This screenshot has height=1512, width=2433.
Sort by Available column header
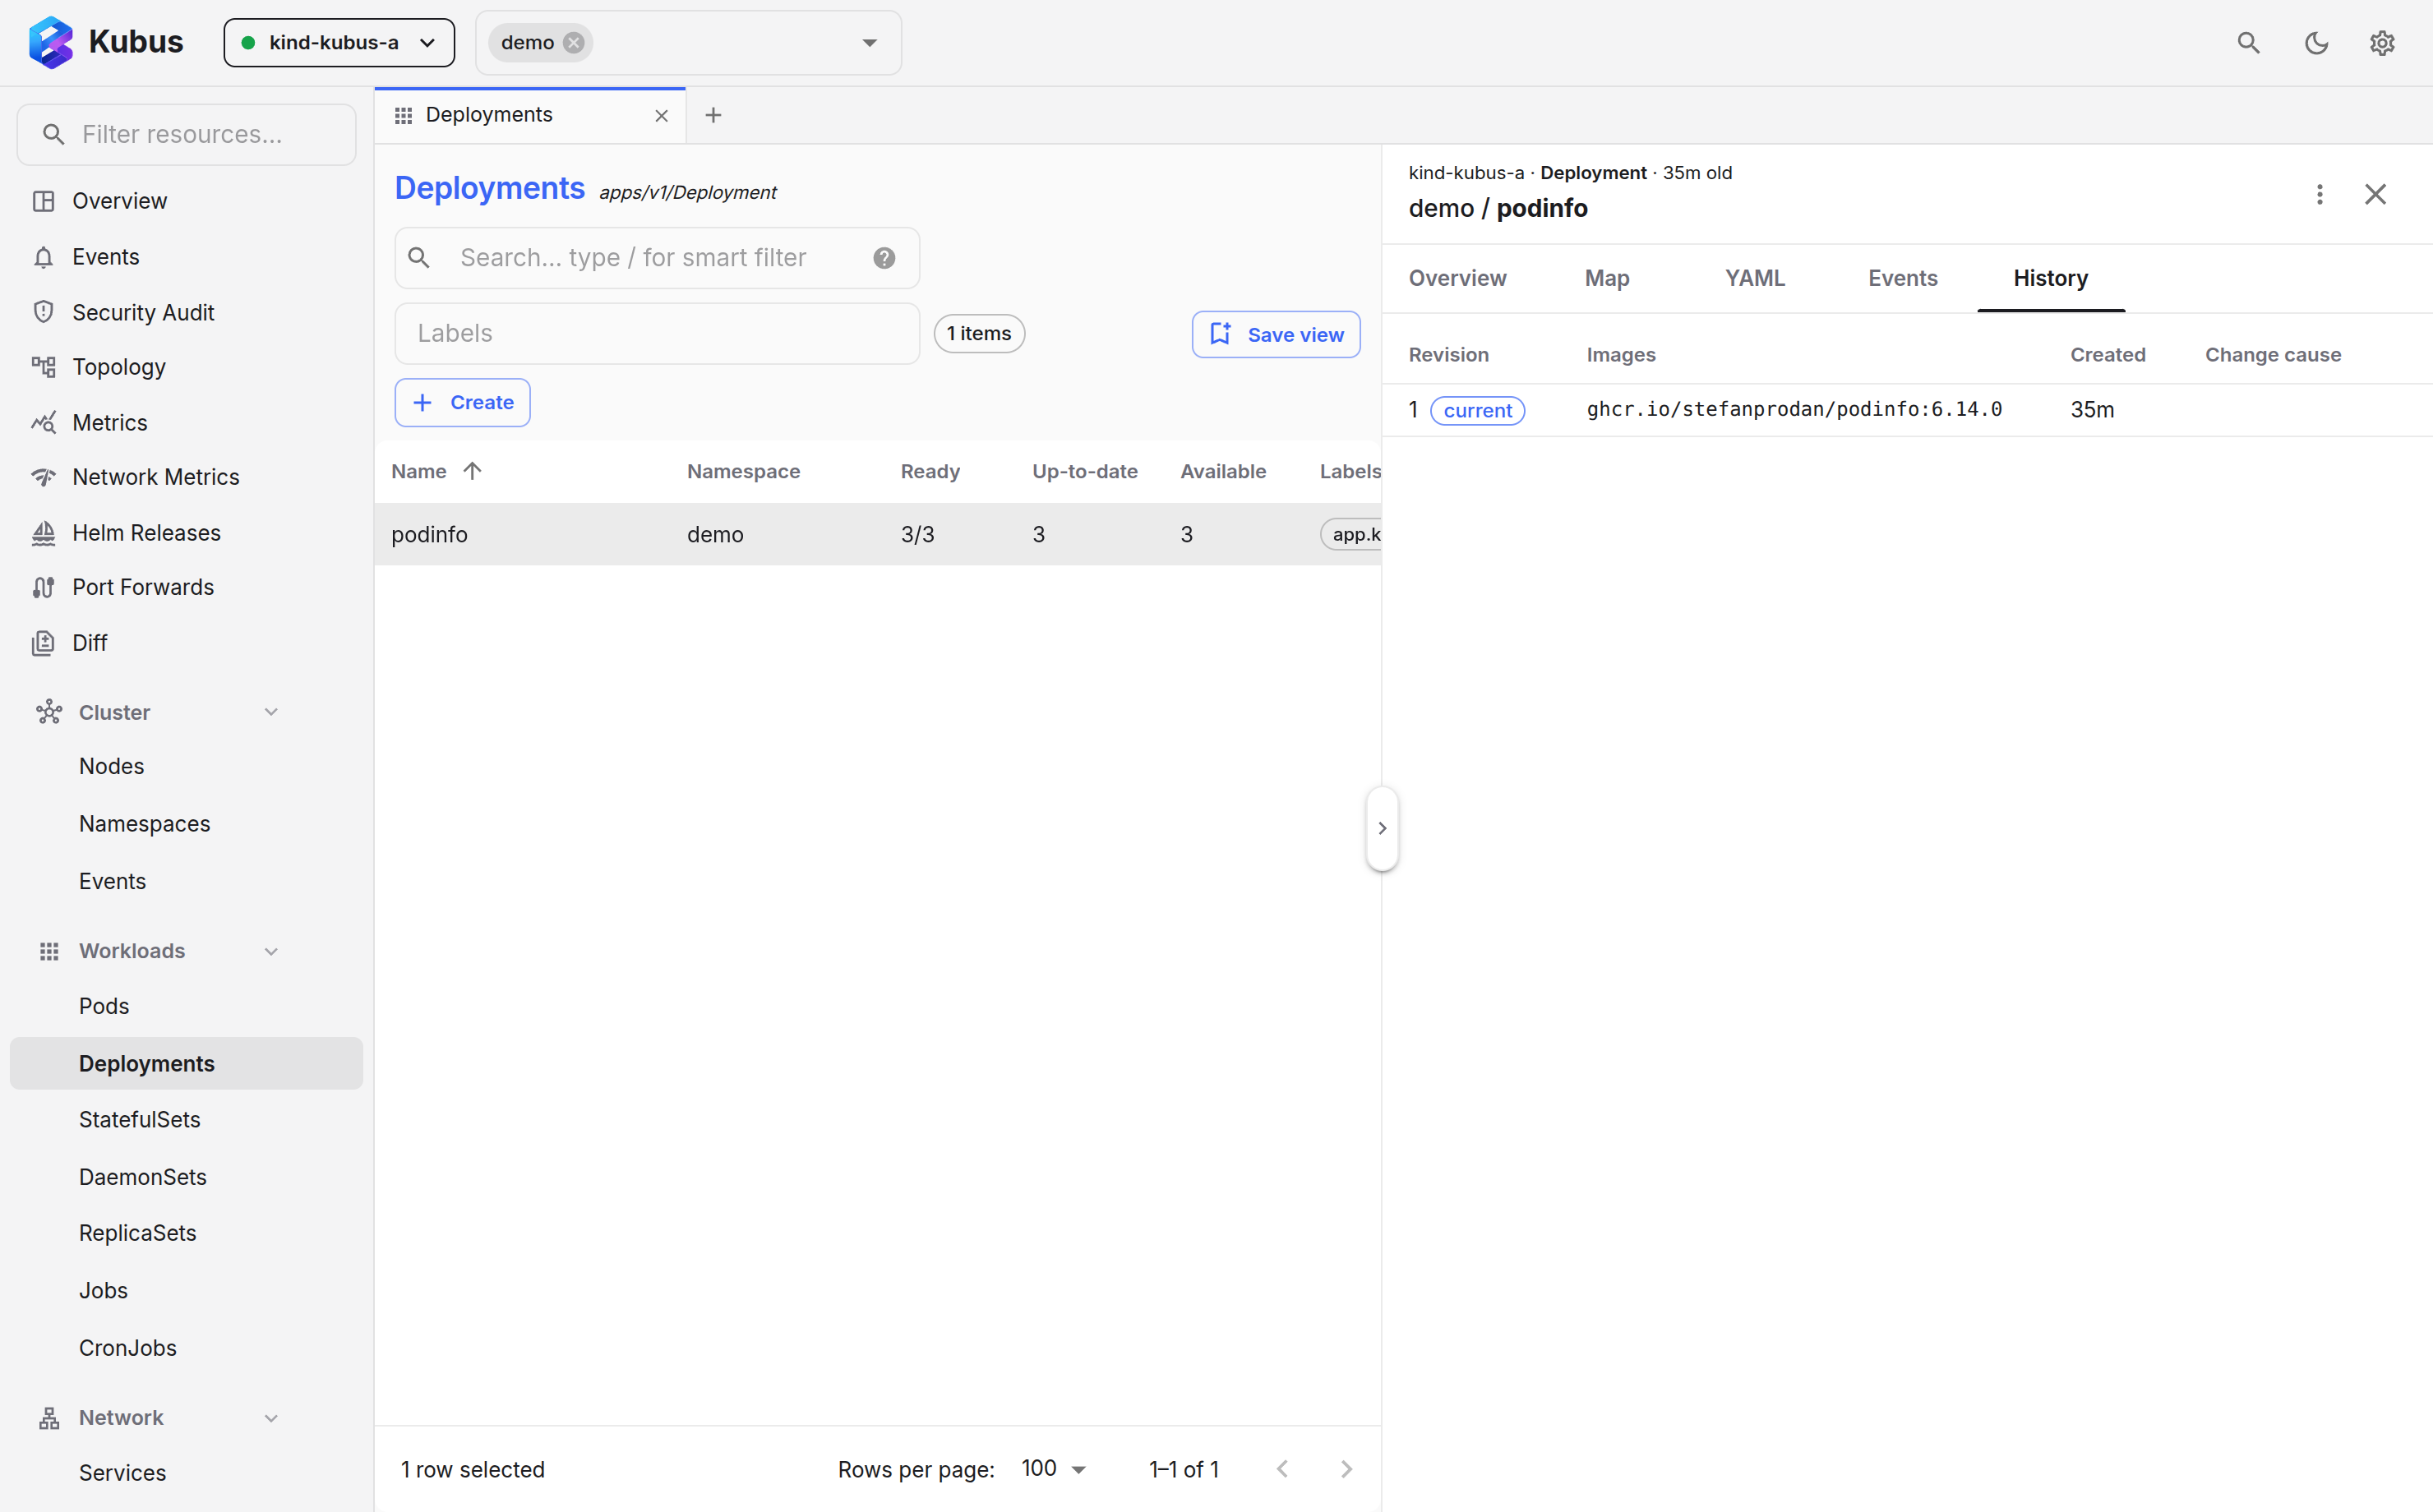[x=1223, y=471]
